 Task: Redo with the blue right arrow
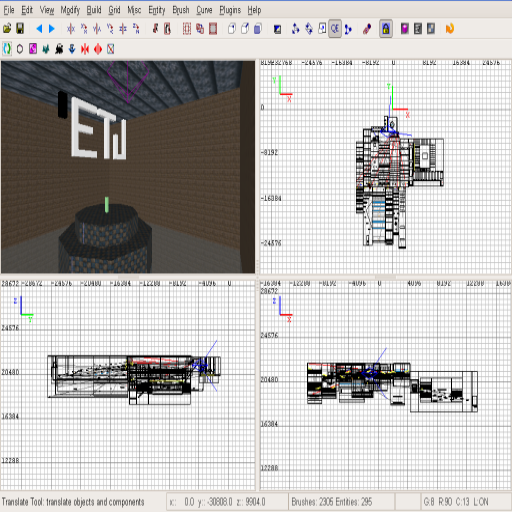tap(52, 29)
